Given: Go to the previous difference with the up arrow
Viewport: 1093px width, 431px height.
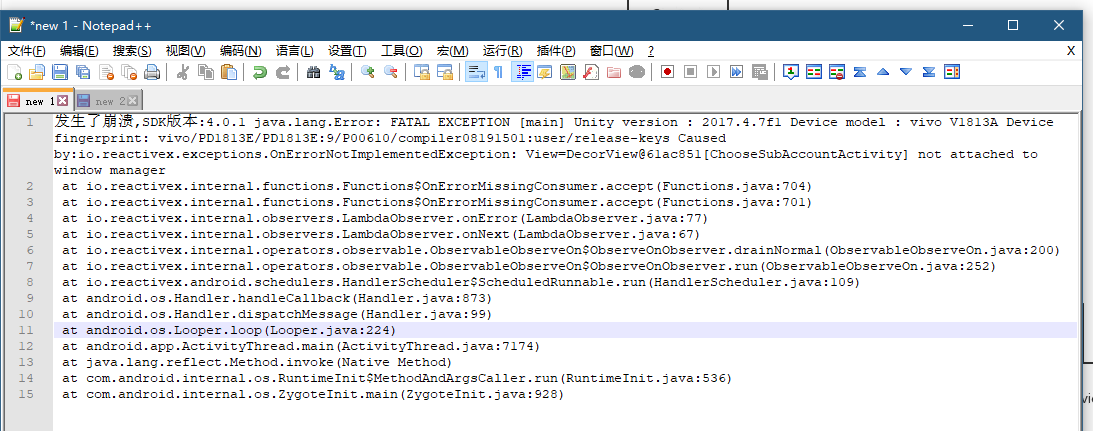Looking at the screenshot, I should 882,72.
